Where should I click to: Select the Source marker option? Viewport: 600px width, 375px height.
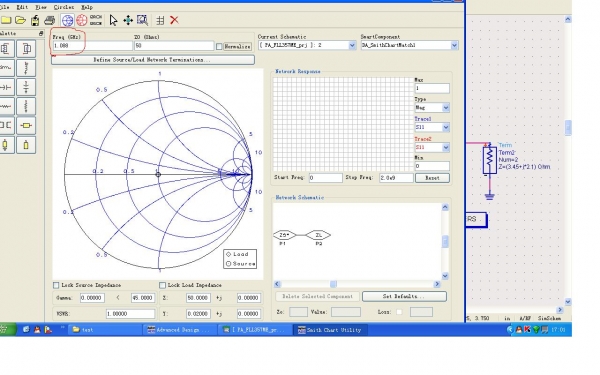(228, 264)
